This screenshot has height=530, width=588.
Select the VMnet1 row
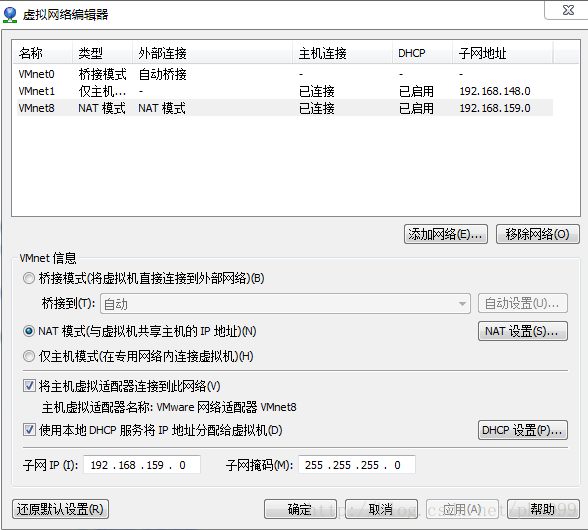(x=285, y=91)
